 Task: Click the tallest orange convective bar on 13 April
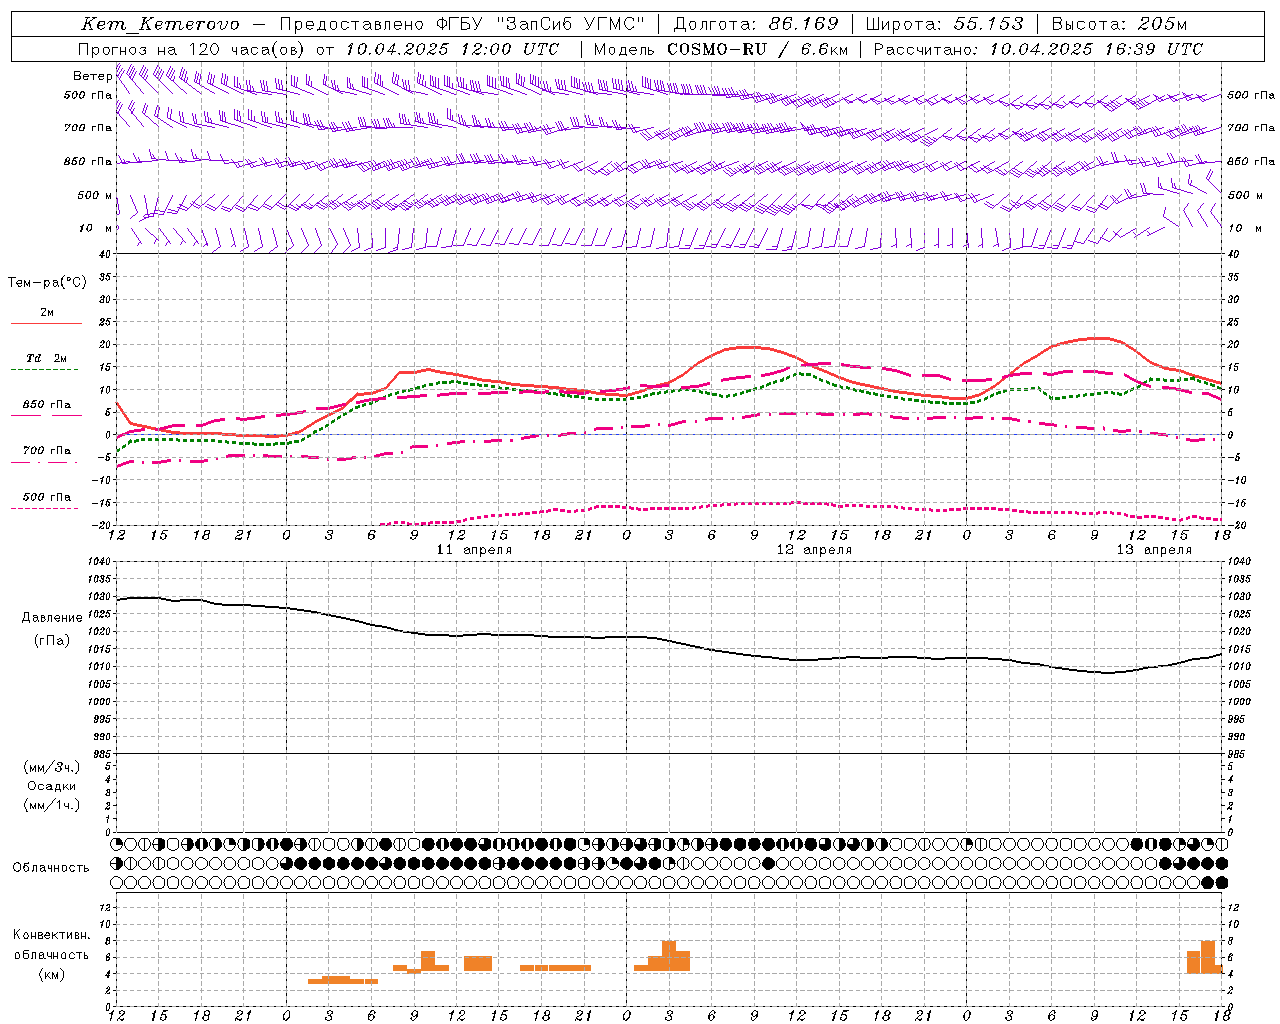tap(1208, 957)
